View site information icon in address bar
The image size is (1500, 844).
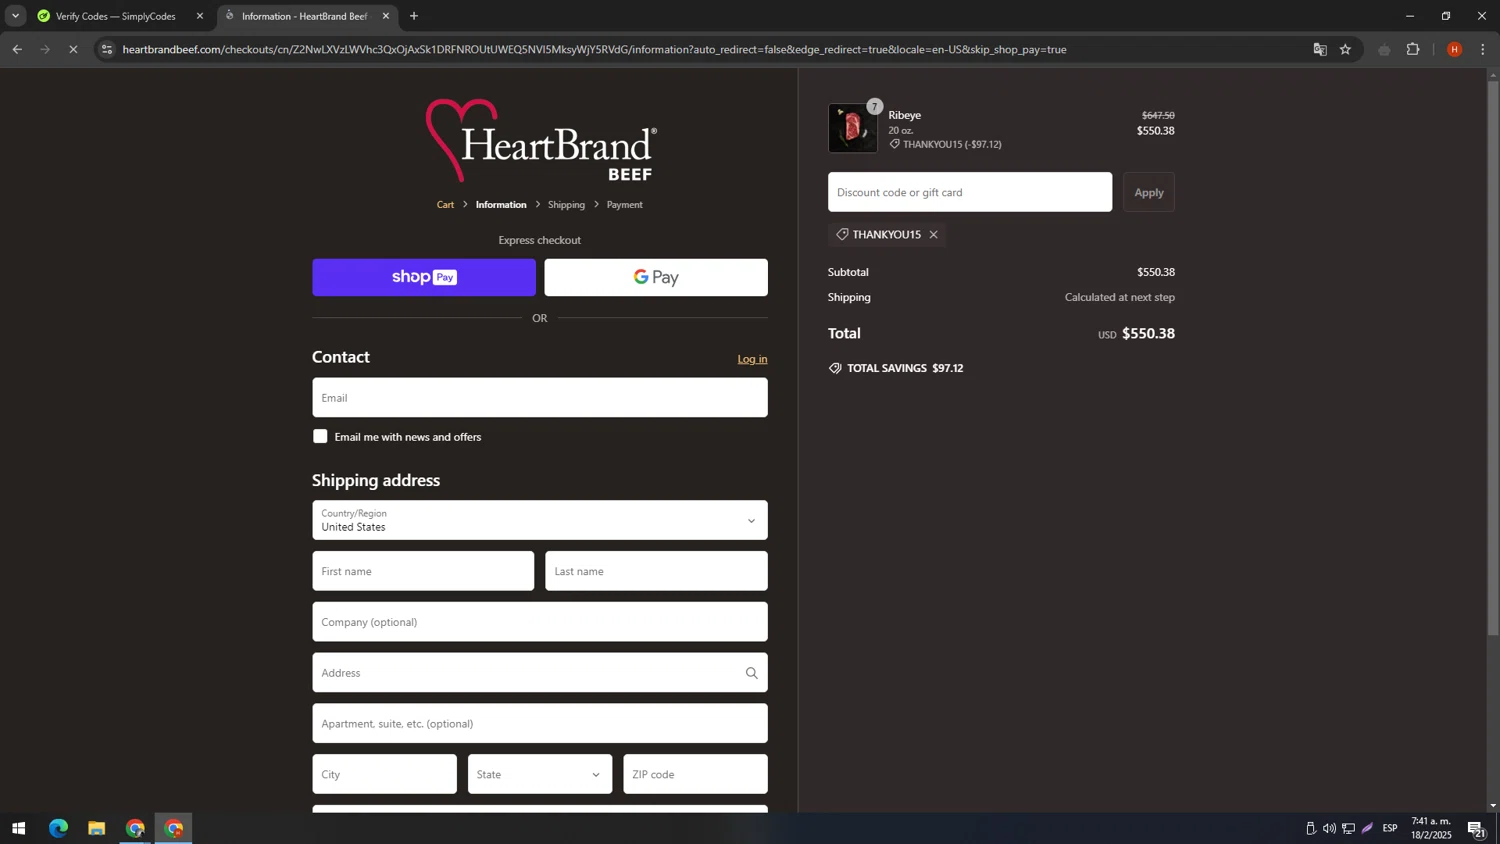click(x=107, y=49)
